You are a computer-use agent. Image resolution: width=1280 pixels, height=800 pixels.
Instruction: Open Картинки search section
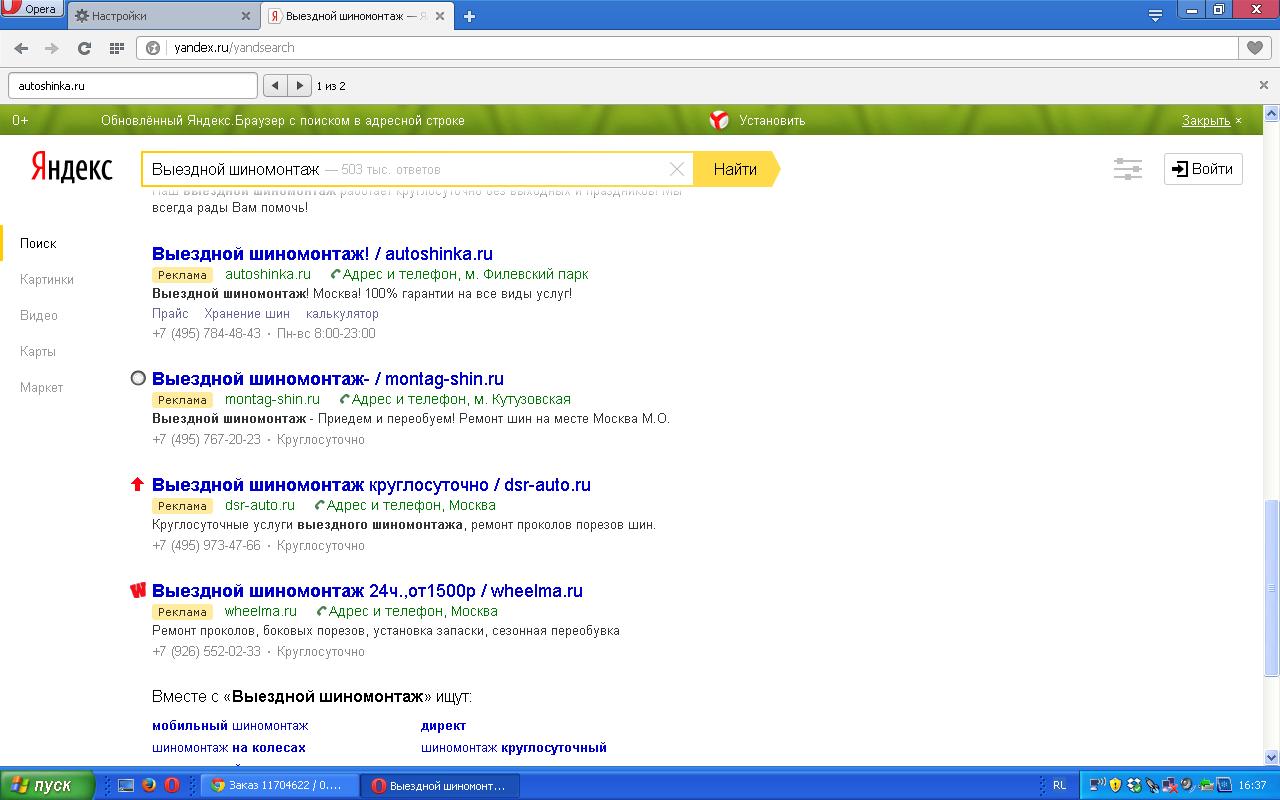coord(47,280)
